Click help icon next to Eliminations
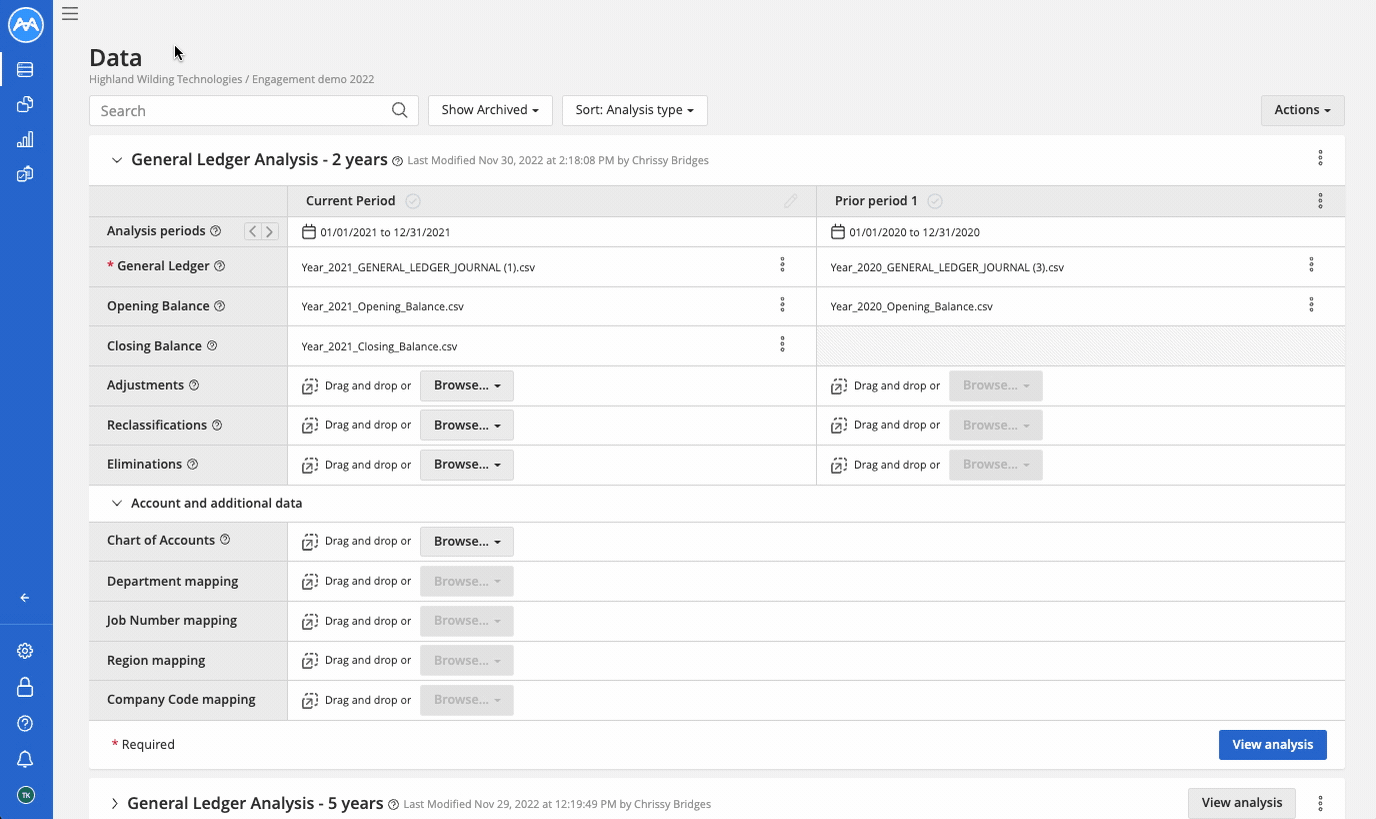The height and width of the screenshot is (819, 1376). pyautogui.click(x=193, y=464)
